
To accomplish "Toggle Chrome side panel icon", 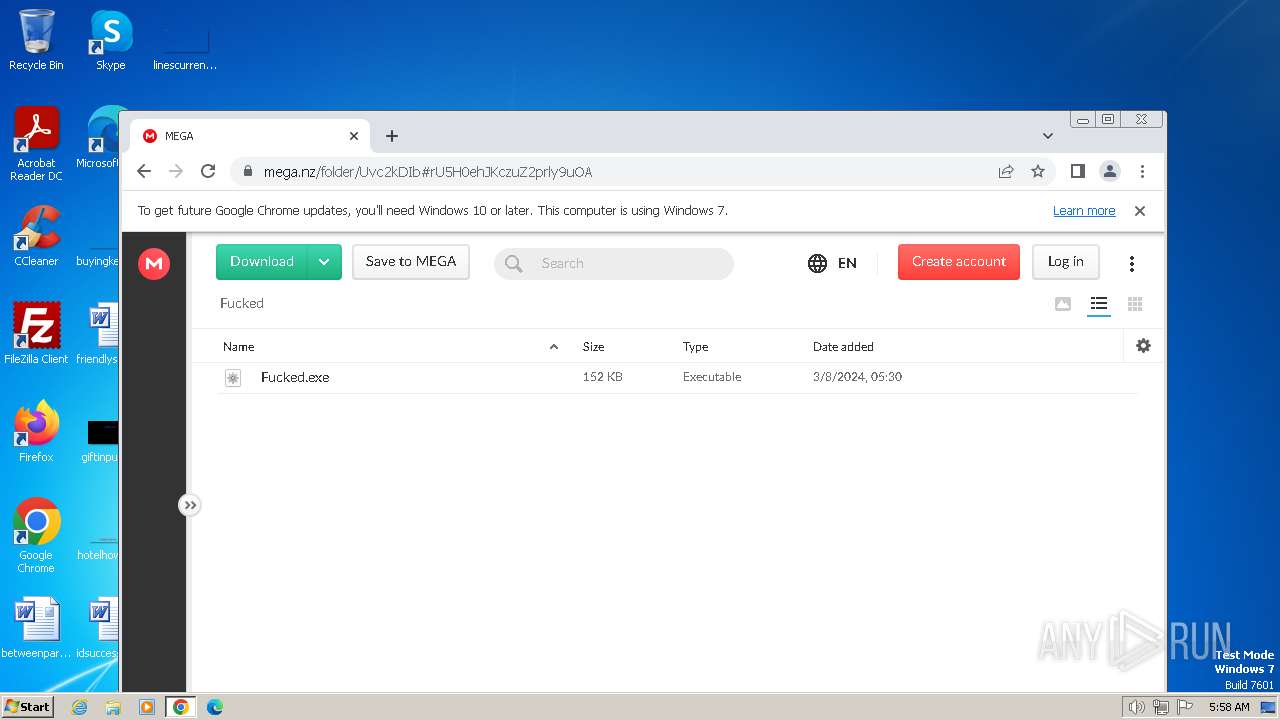I will point(1077,171).
